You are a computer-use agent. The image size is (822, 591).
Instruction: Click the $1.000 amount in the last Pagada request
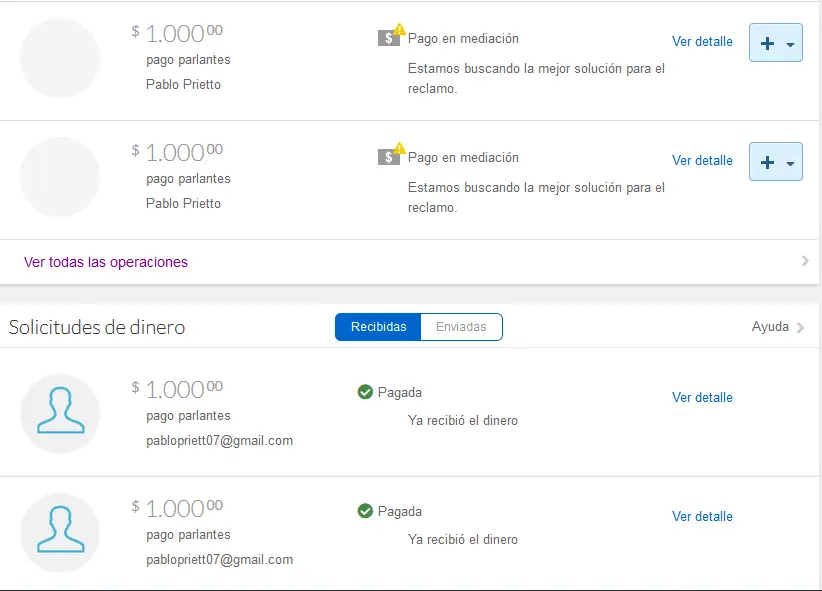[x=177, y=509]
